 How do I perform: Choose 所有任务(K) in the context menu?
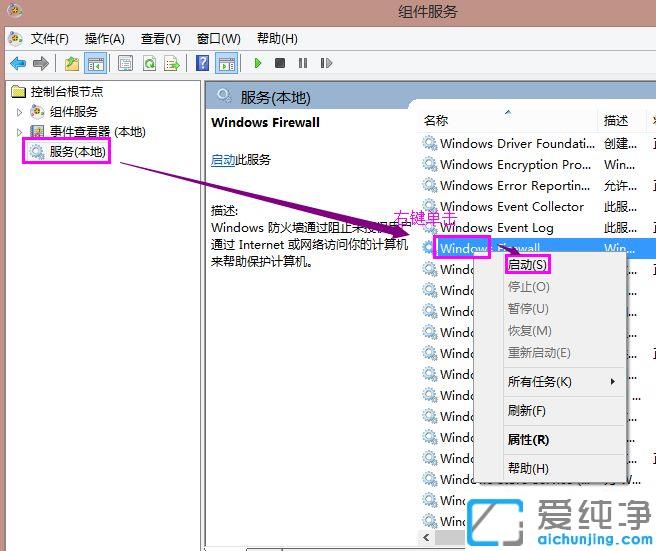click(540, 382)
